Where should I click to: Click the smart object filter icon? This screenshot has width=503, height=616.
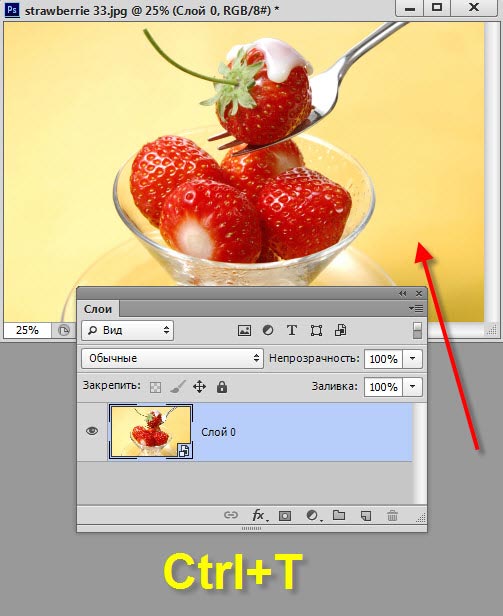[340, 330]
